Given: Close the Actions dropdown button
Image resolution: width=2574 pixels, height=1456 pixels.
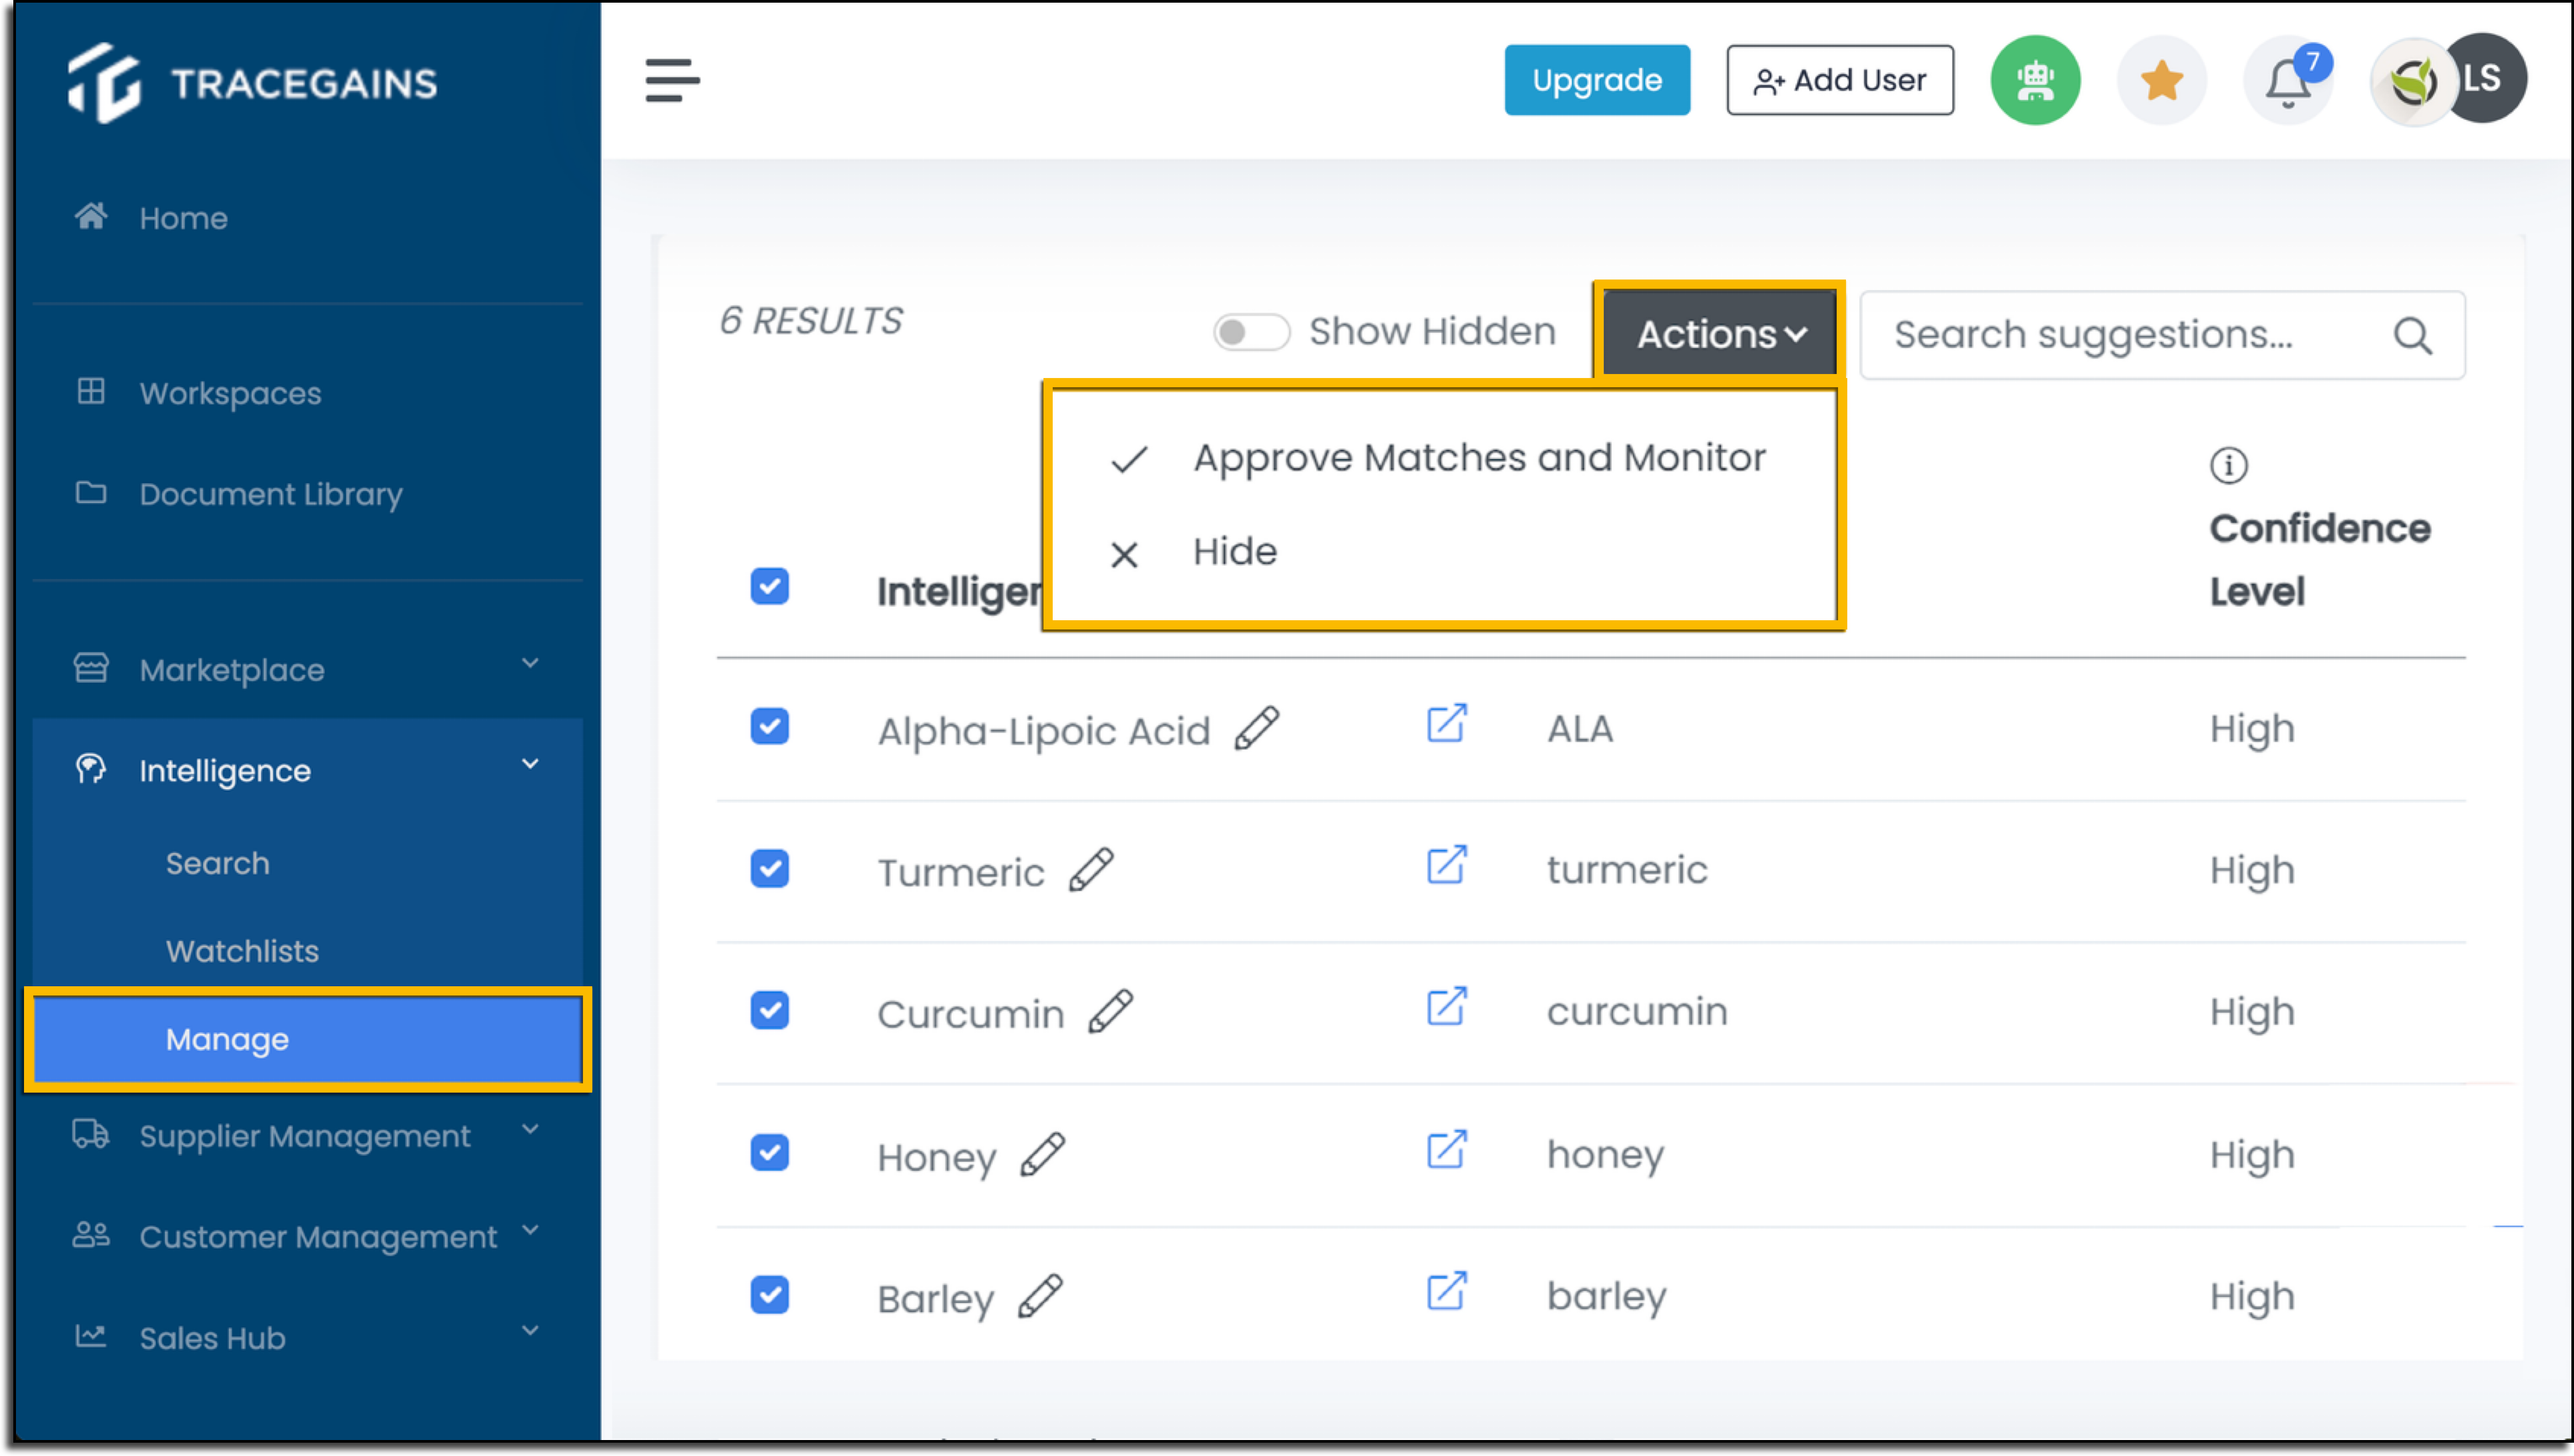Looking at the screenshot, I should coord(1720,334).
